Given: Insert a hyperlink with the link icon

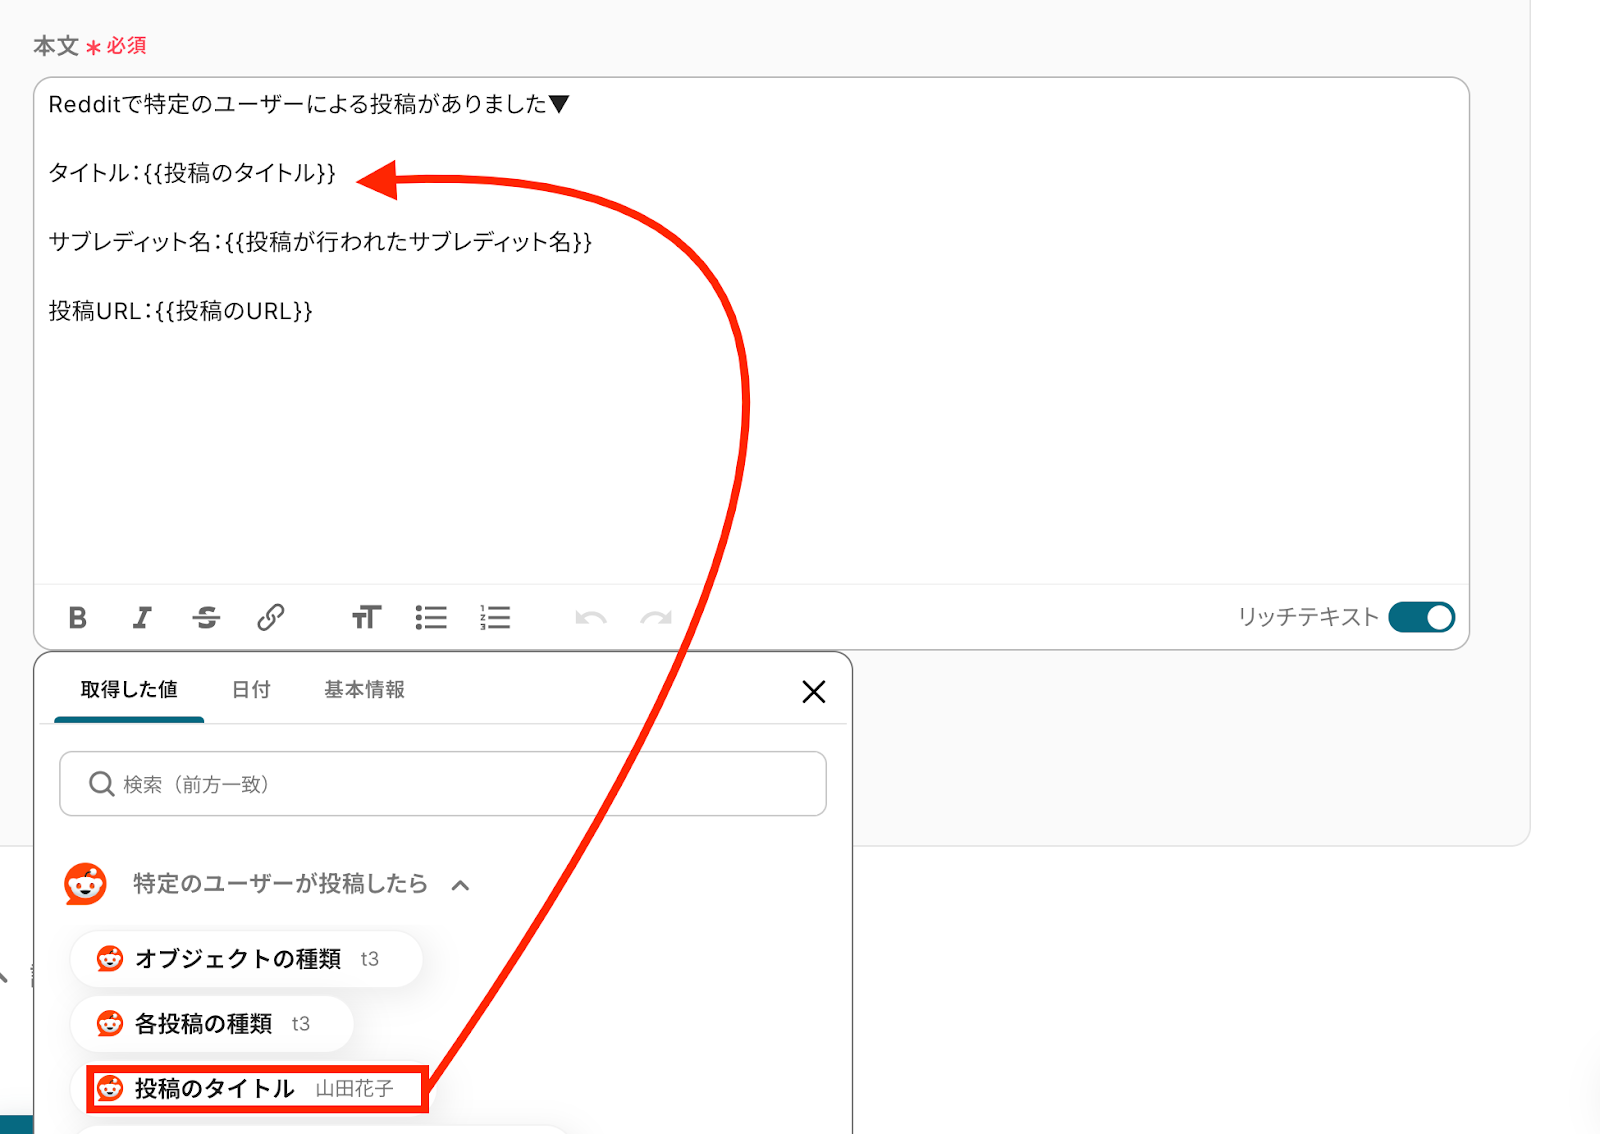Looking at the screenshot, I should 270,618.
